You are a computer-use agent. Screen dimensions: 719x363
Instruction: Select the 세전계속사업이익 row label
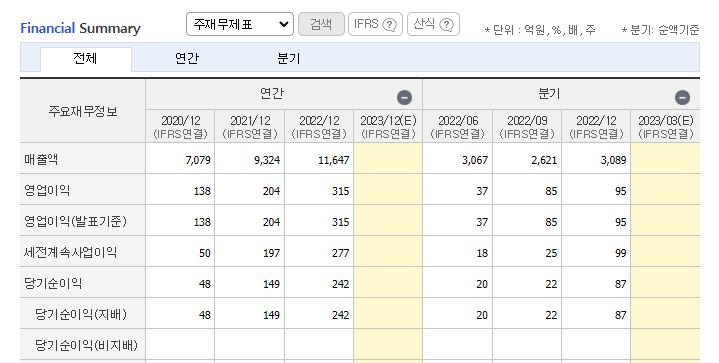tap(71, 252)
